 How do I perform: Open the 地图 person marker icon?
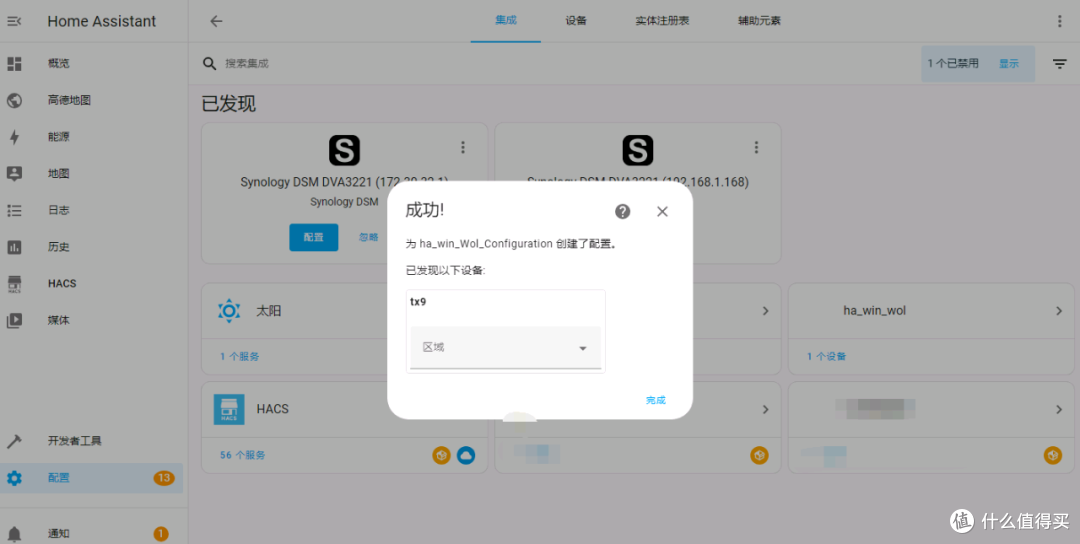point(14,174)
